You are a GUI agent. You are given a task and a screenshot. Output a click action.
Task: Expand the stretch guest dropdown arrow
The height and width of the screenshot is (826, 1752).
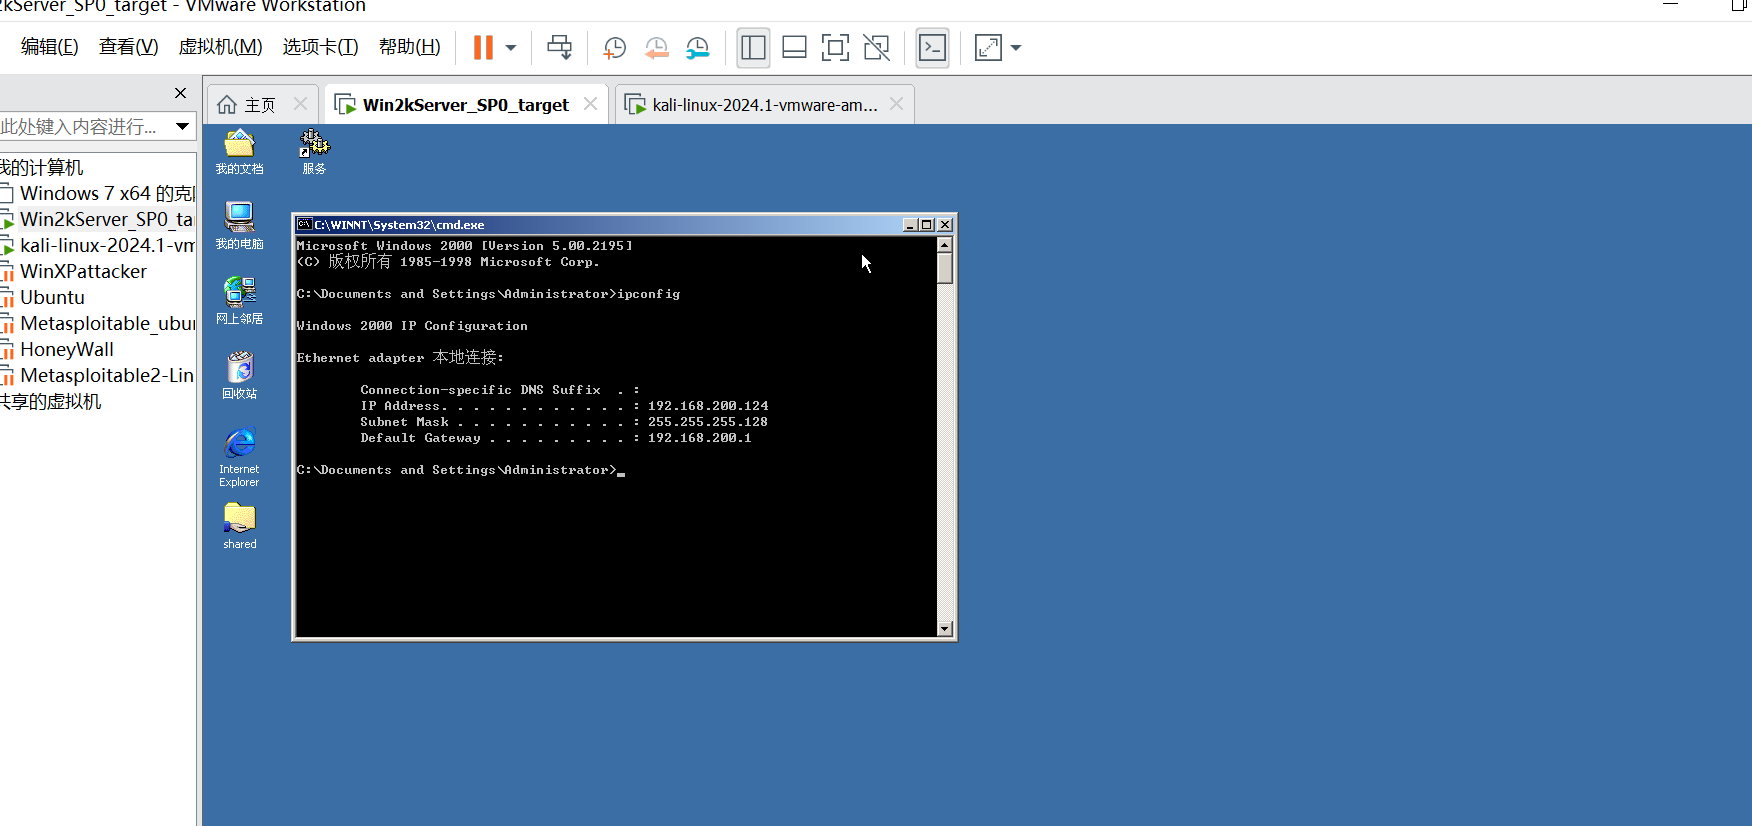point(1016,48)
